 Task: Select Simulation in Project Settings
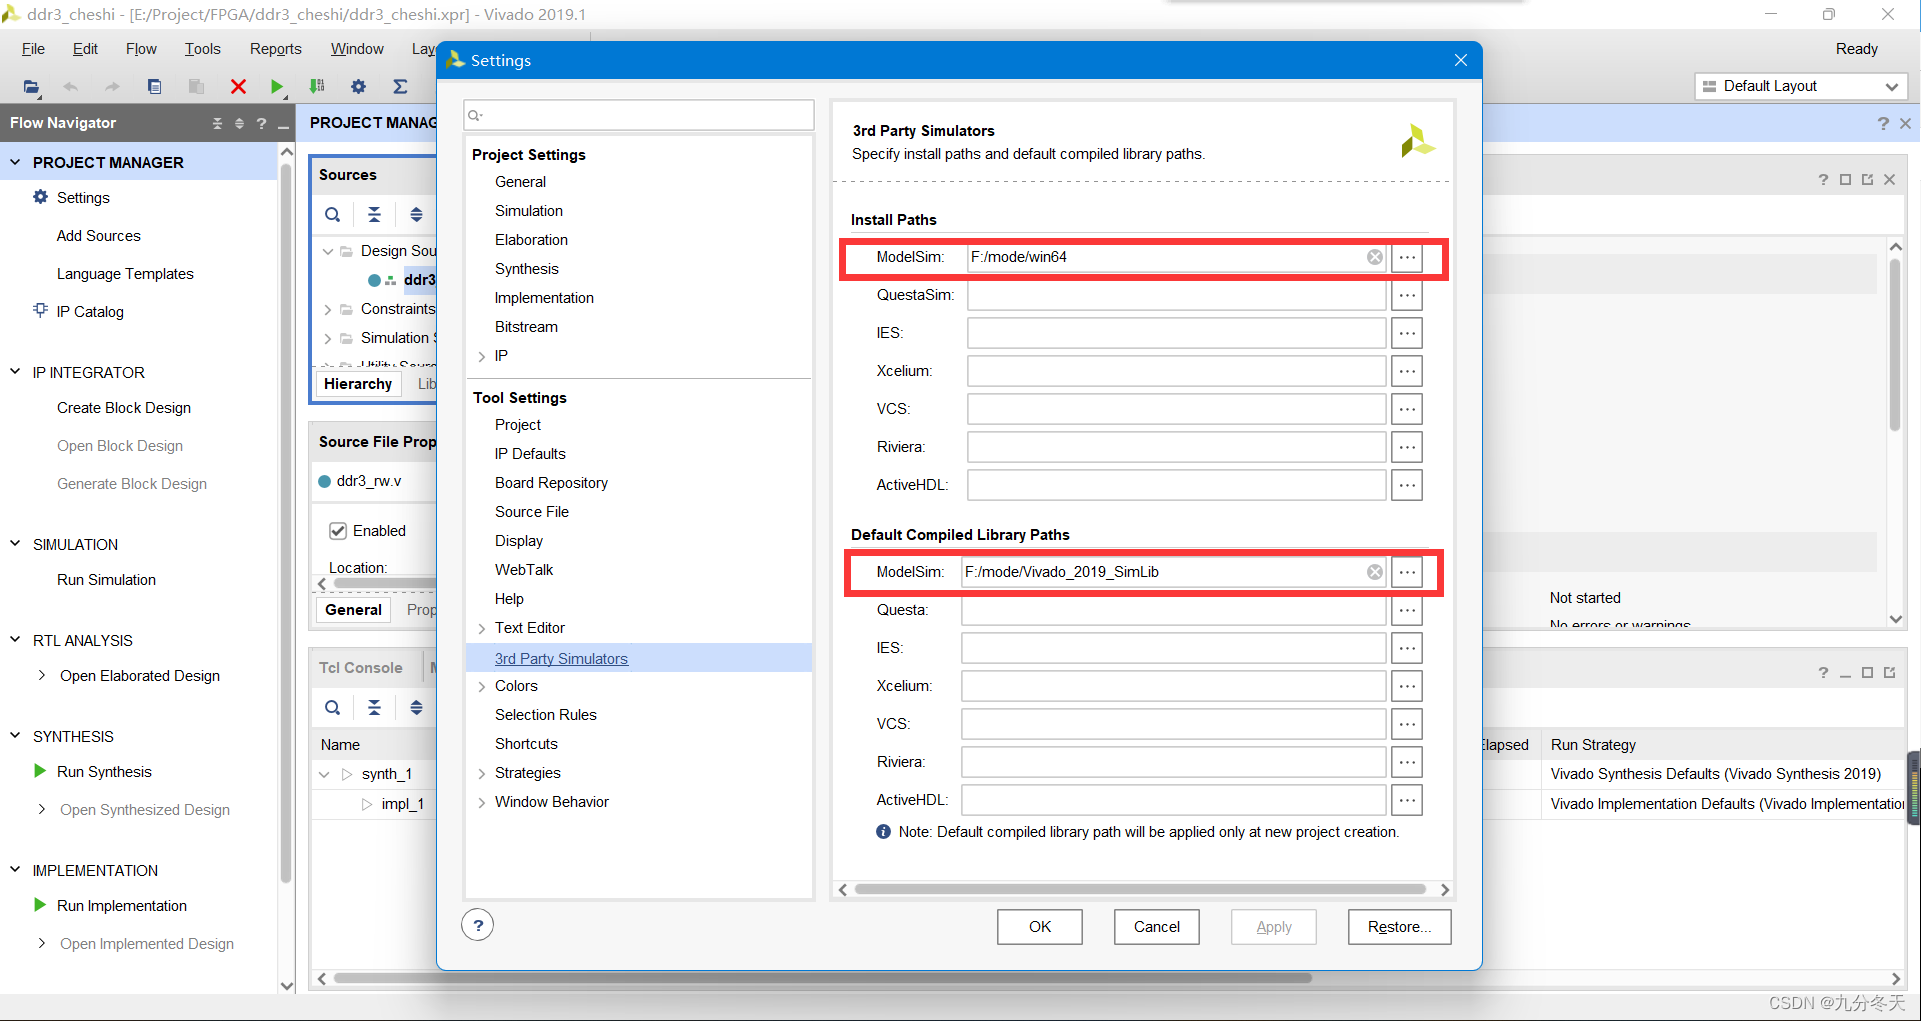click(x=529, y=211)
